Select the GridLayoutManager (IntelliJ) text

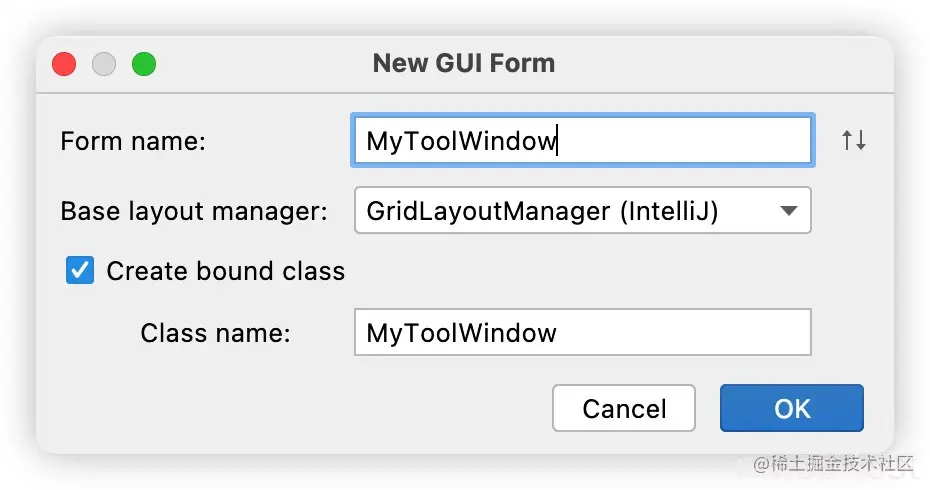click(542, 211)
